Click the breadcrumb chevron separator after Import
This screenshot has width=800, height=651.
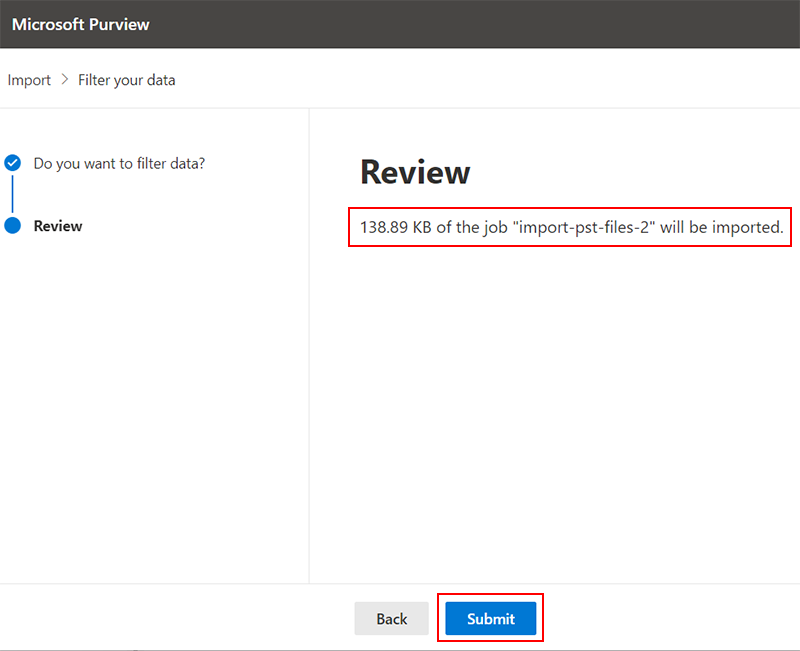click(64, 80)
